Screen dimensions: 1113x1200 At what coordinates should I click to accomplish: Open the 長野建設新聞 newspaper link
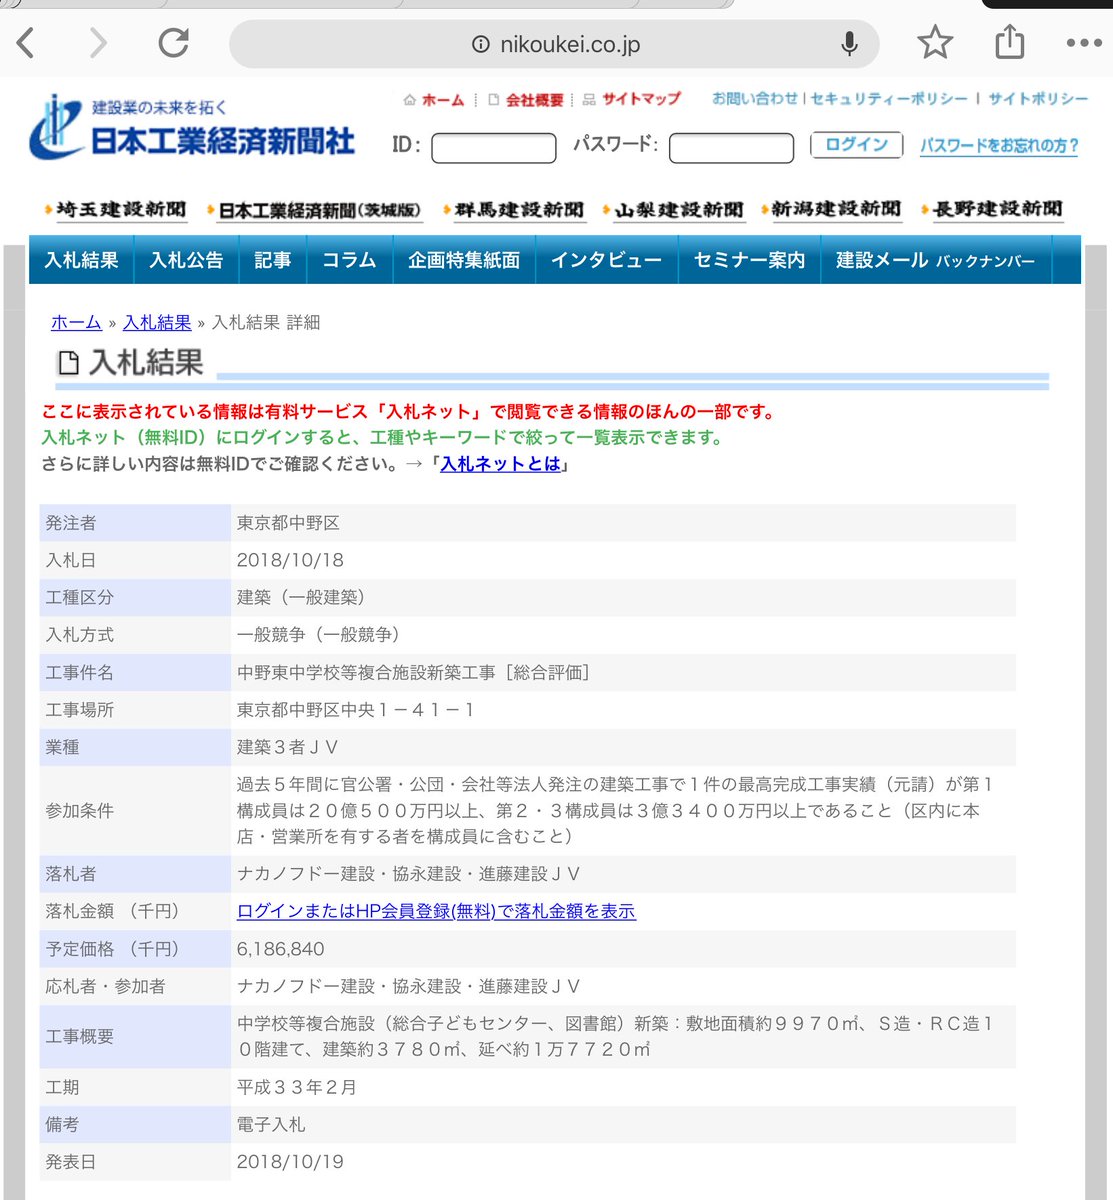[991, 209]
